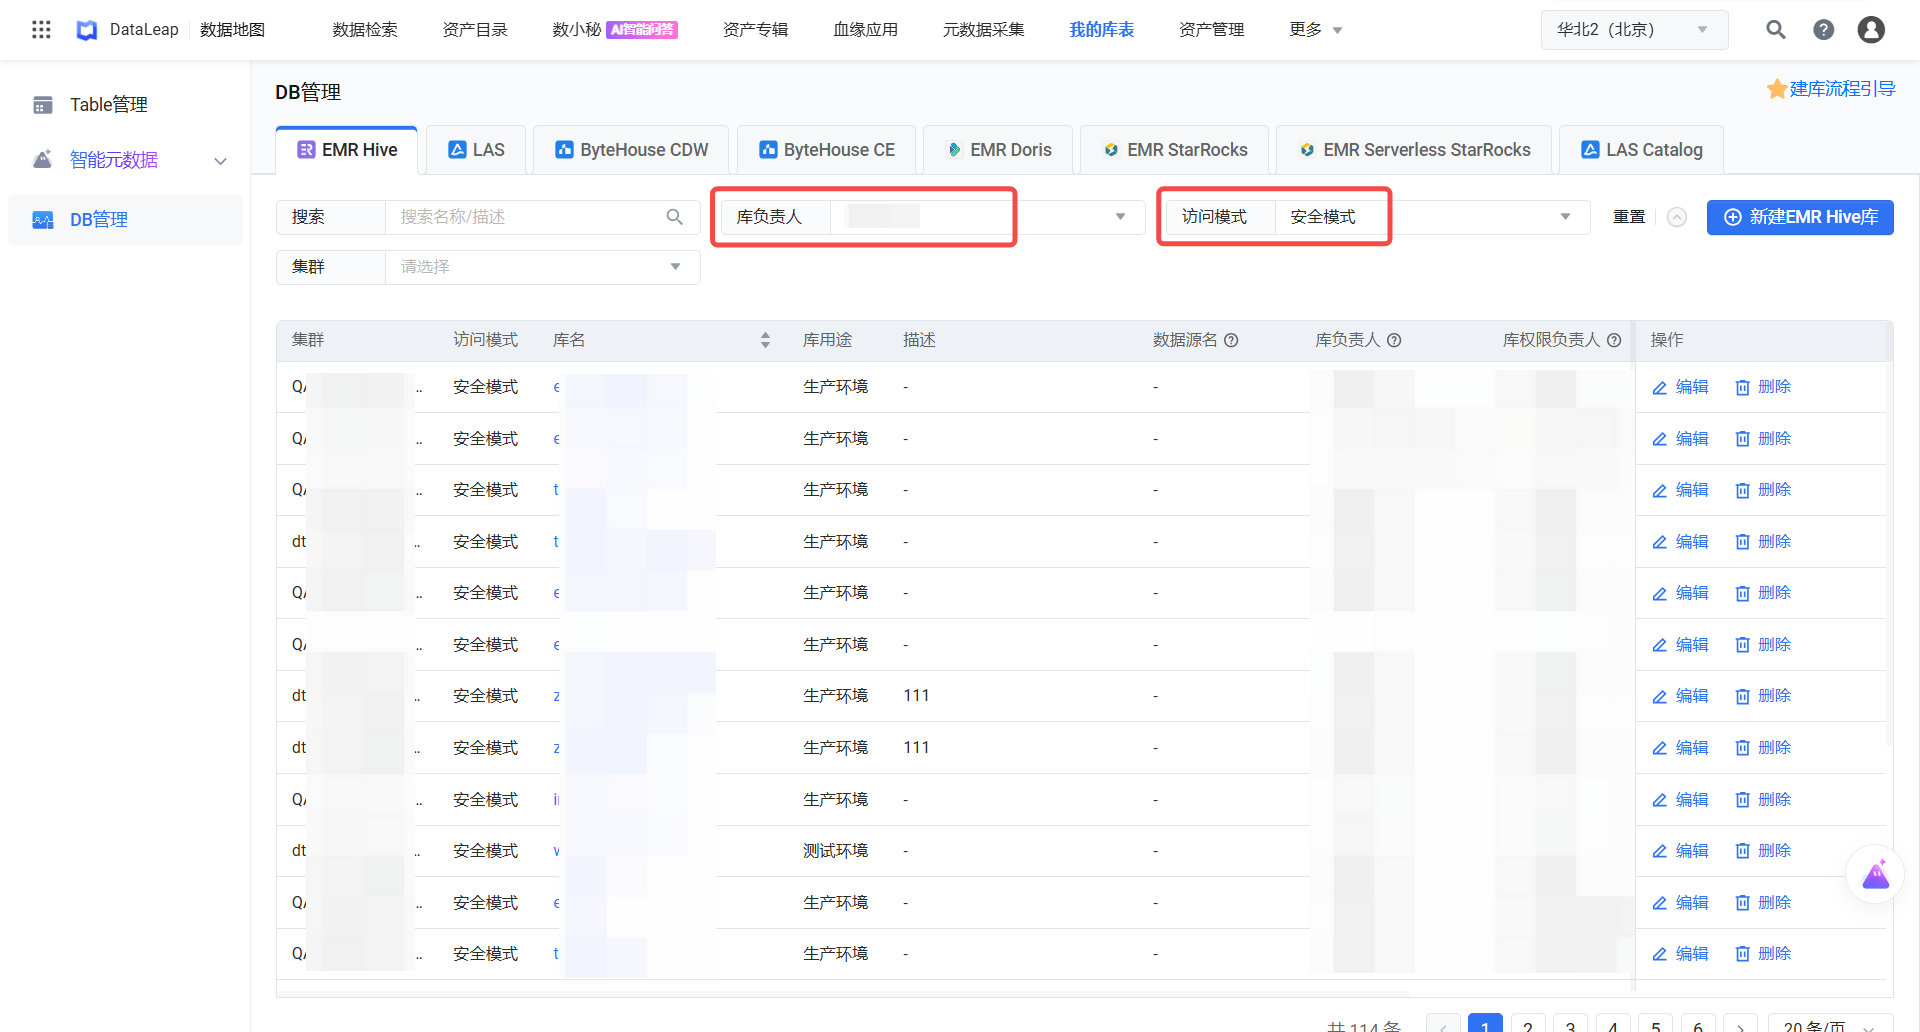Open 血缘应用 in the top navigation
Image resolution: width=1920 pixels, height=1032 pixels.
coord(865,30)
